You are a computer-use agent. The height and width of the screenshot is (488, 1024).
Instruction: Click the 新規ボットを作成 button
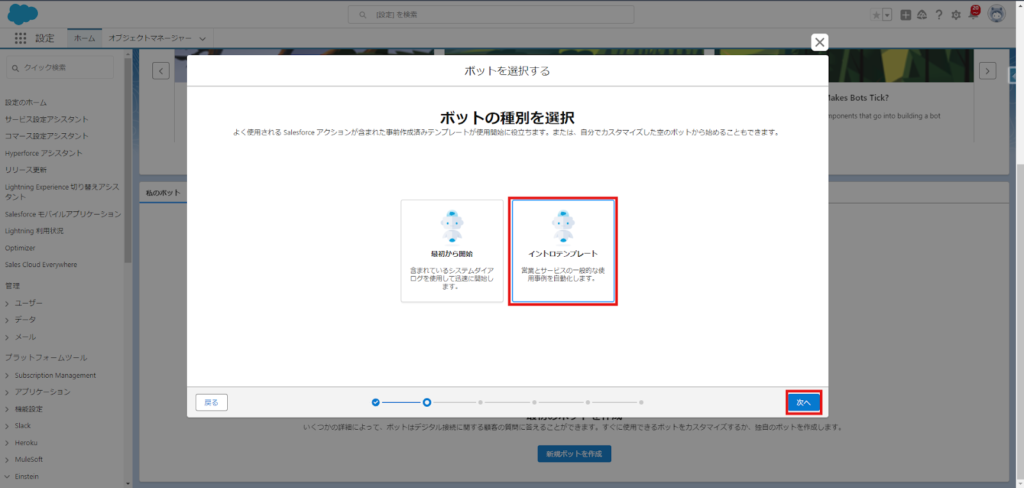point(574,453)
